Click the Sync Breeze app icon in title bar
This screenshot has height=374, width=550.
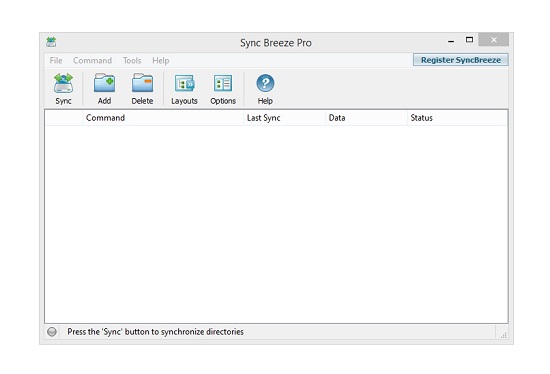[x=51, y=42]
